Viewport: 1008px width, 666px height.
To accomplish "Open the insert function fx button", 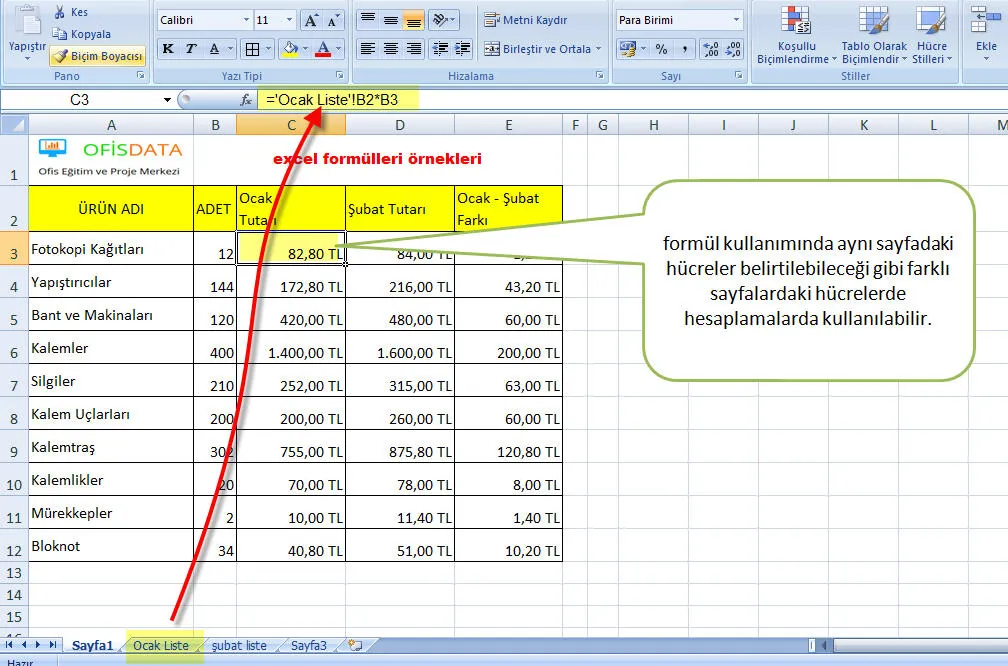I will 246,100.
